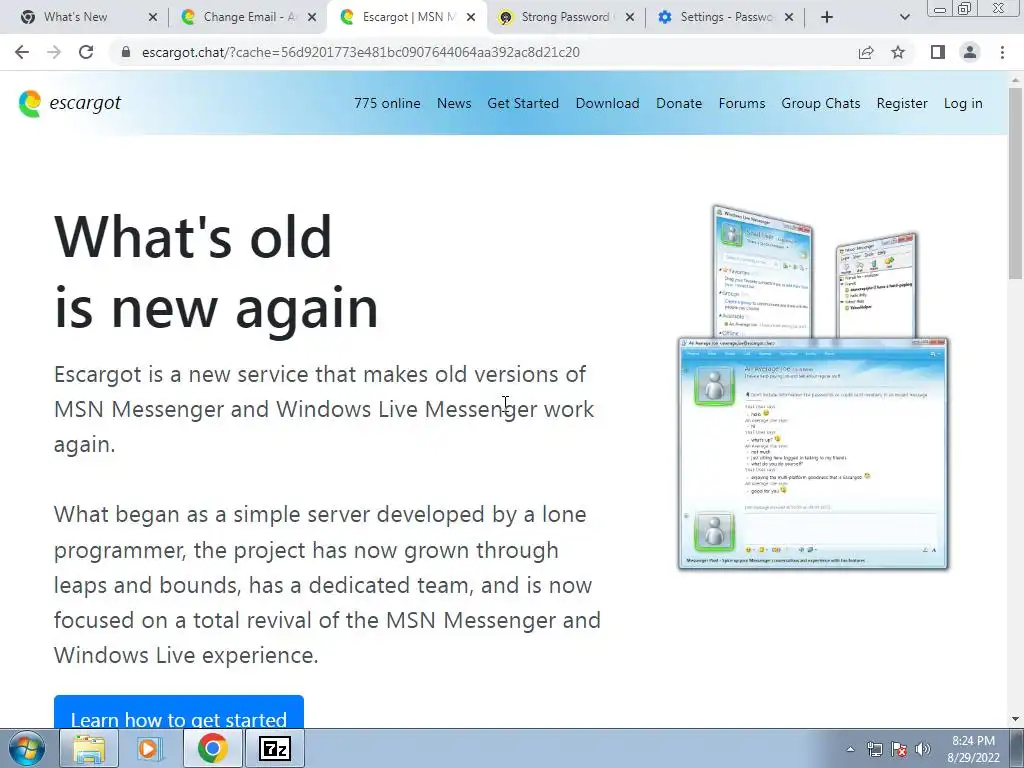Open Windows Explorer from the taskbar
The width and height of the screenshot is (1024, 768).
89,748
